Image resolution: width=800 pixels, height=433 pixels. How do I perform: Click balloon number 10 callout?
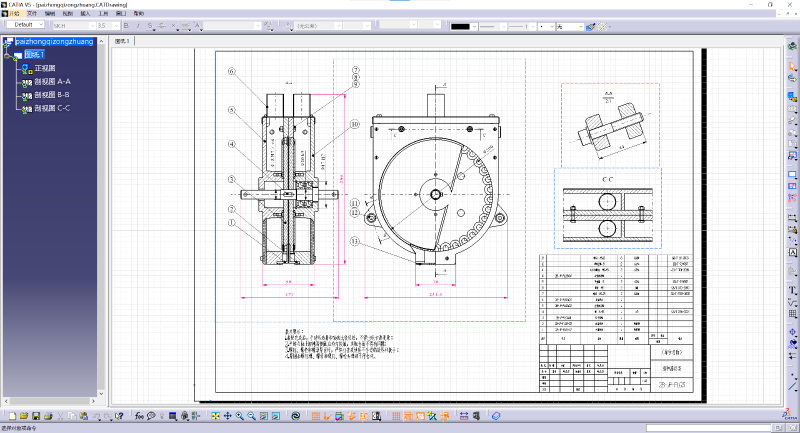coord(355,124)
